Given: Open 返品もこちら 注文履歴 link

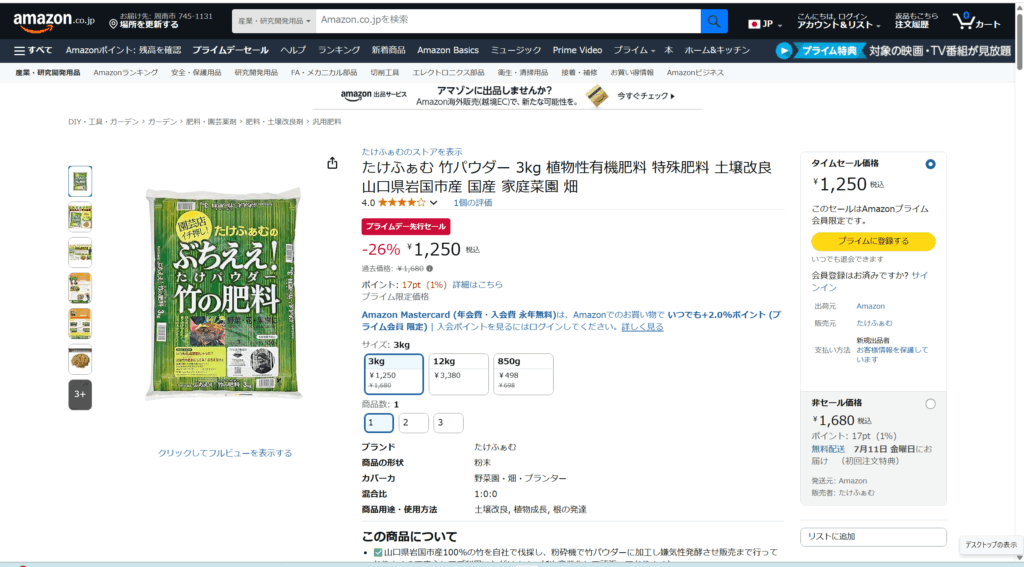Looking at the screenshot, I should [x=916, y=21].
